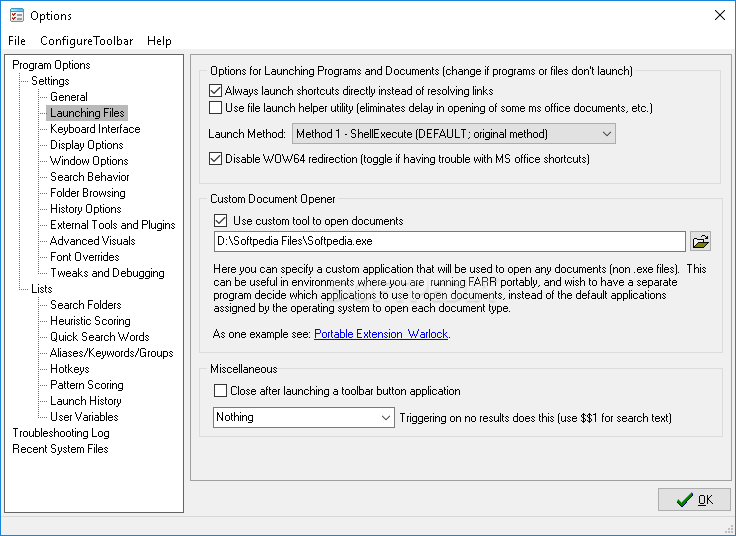Click the window resize grip in corner
Image resolution: width=736 pixels, height=536 pixels.
coord(729,529)
